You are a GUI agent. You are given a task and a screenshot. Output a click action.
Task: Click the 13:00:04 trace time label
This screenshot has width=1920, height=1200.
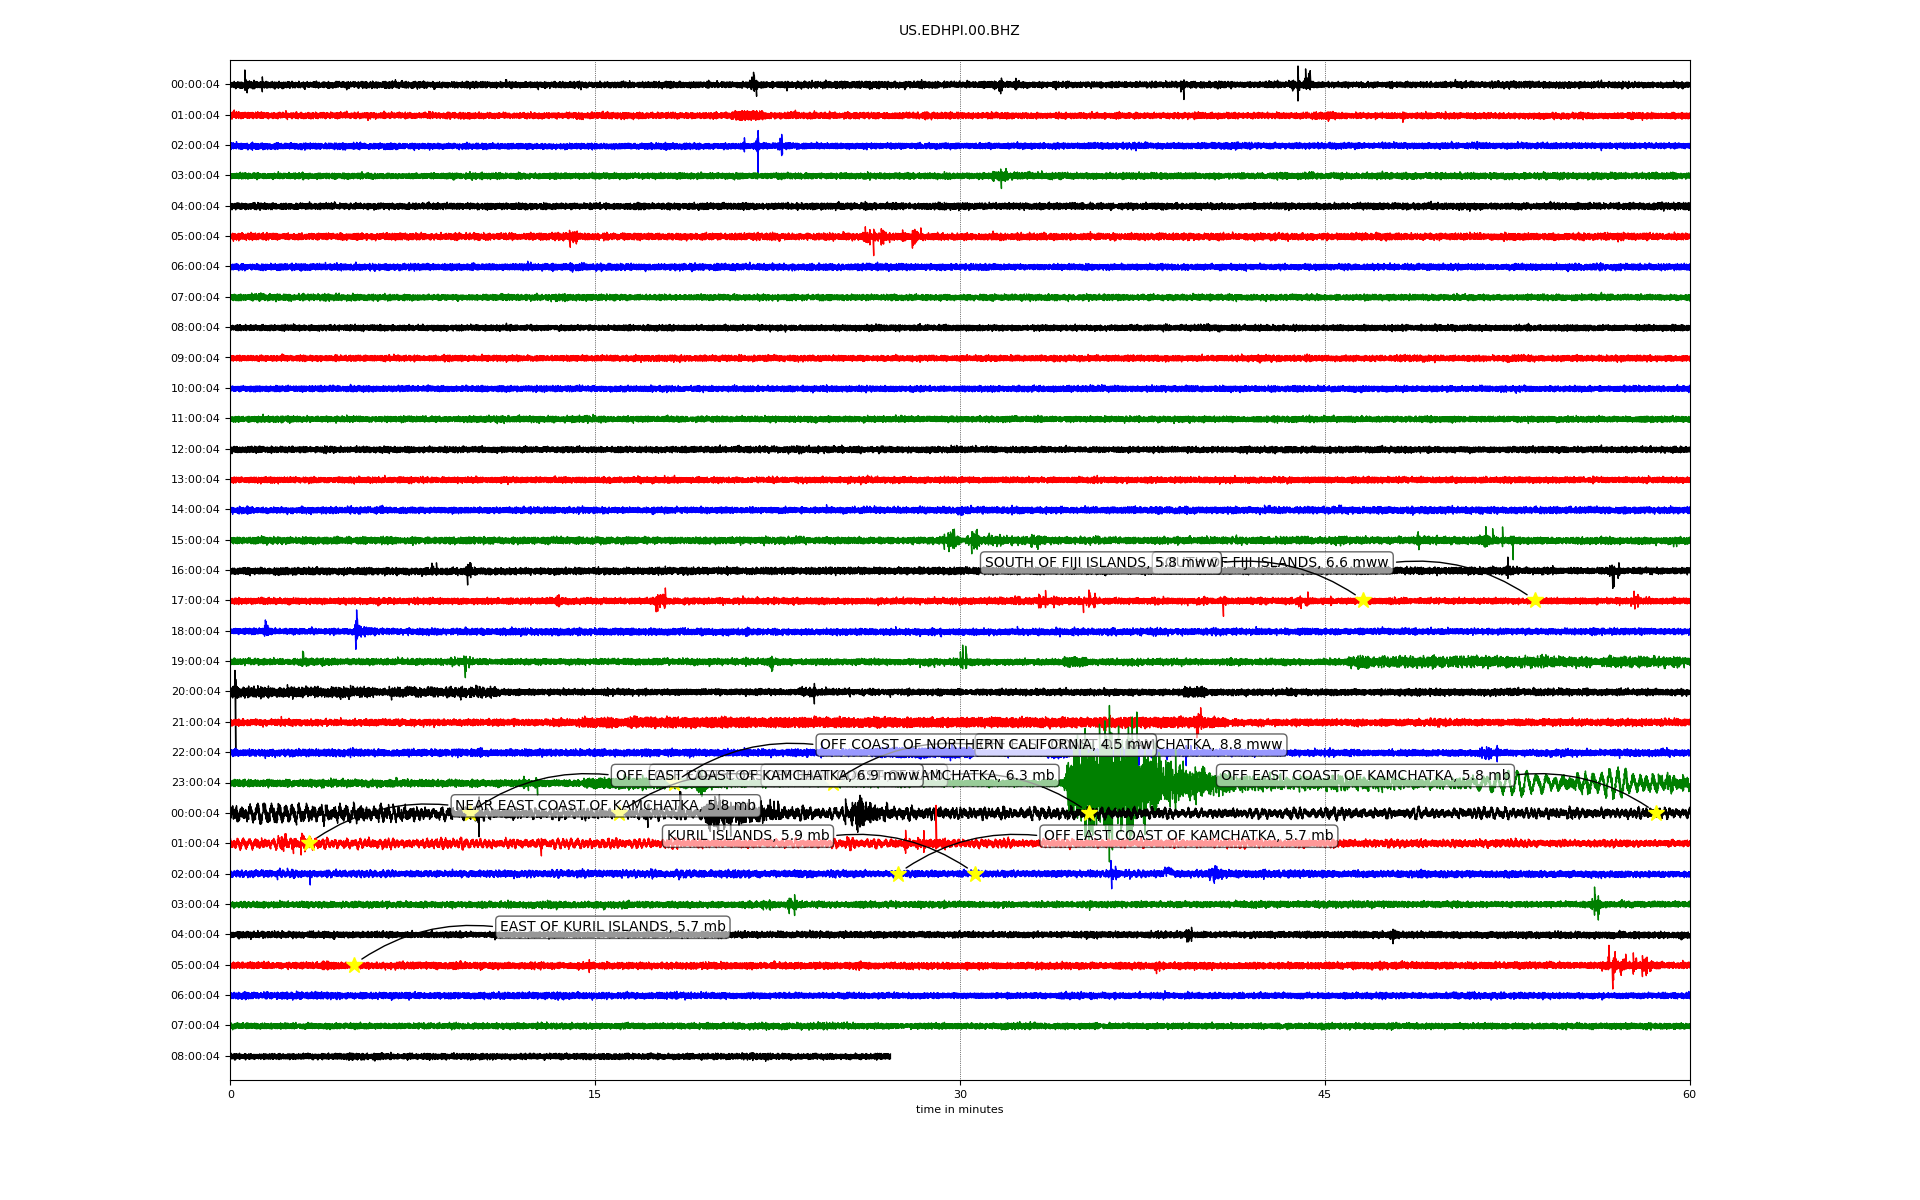pyautogui.click(x=195, y=479)
